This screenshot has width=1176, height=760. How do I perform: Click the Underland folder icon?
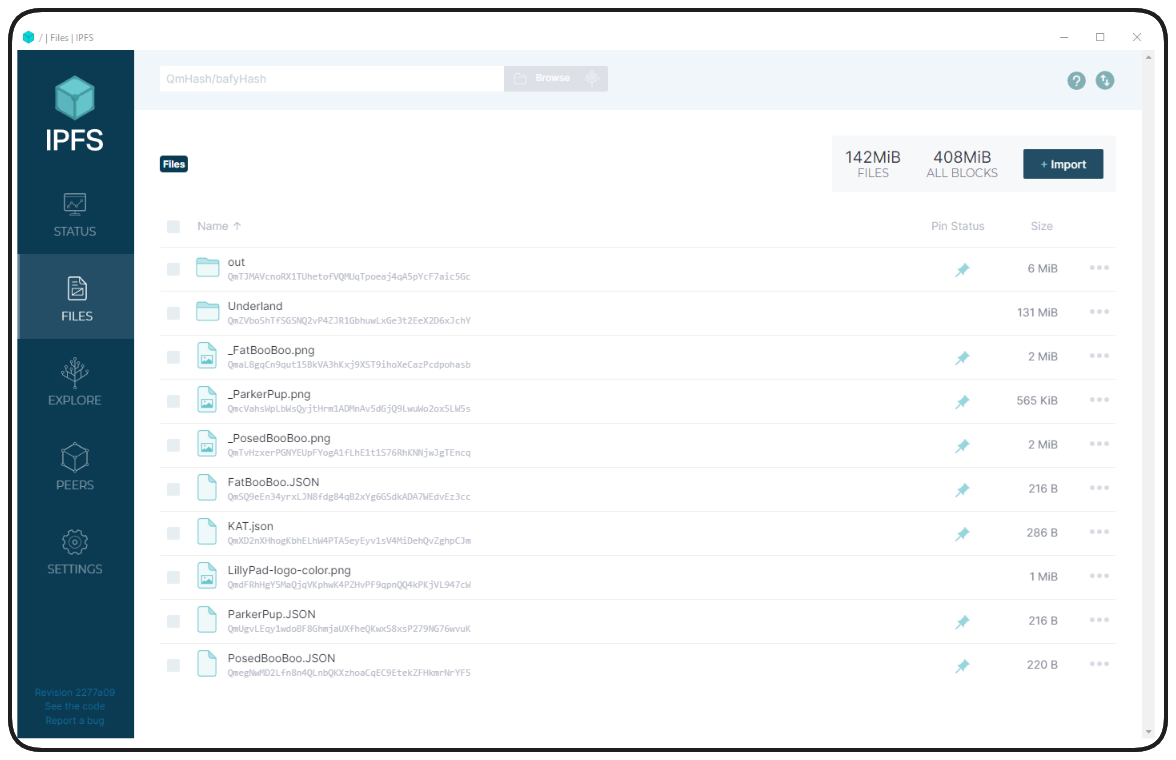click(207, 311)
